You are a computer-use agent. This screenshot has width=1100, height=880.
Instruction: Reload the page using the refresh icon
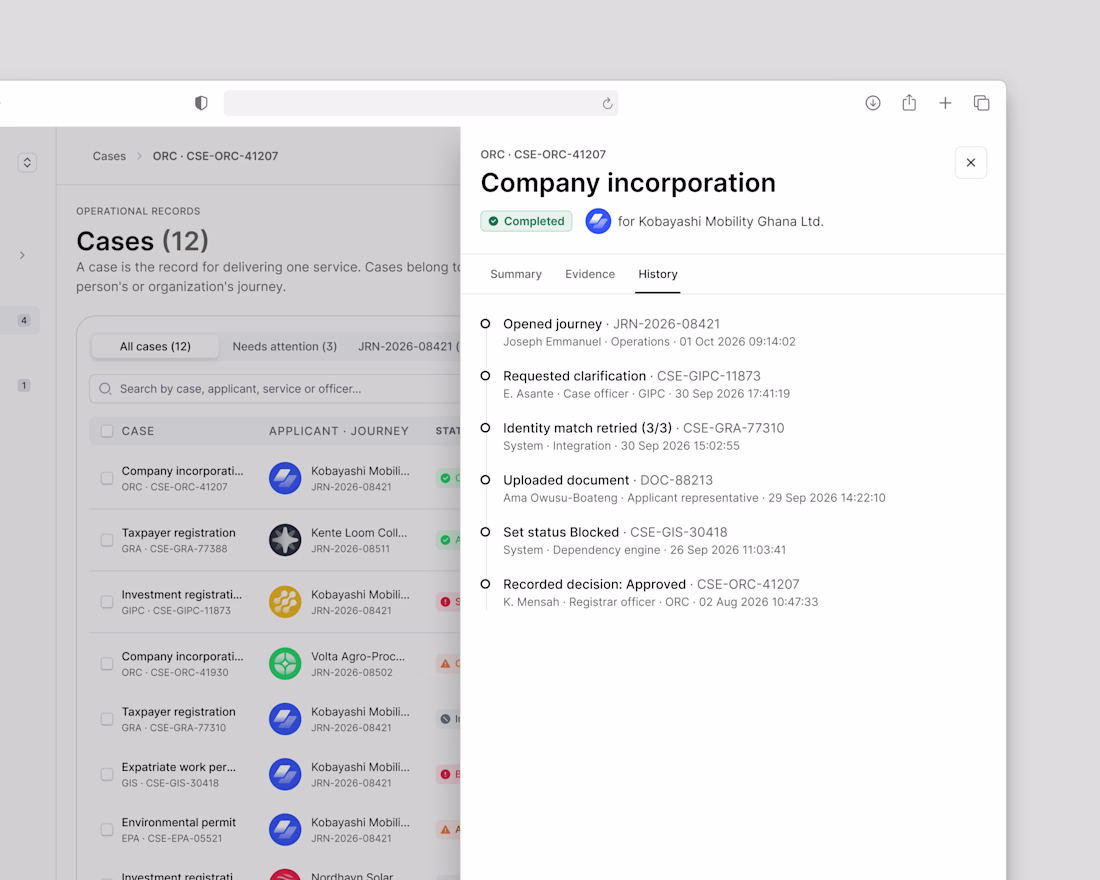pos(608,104)
